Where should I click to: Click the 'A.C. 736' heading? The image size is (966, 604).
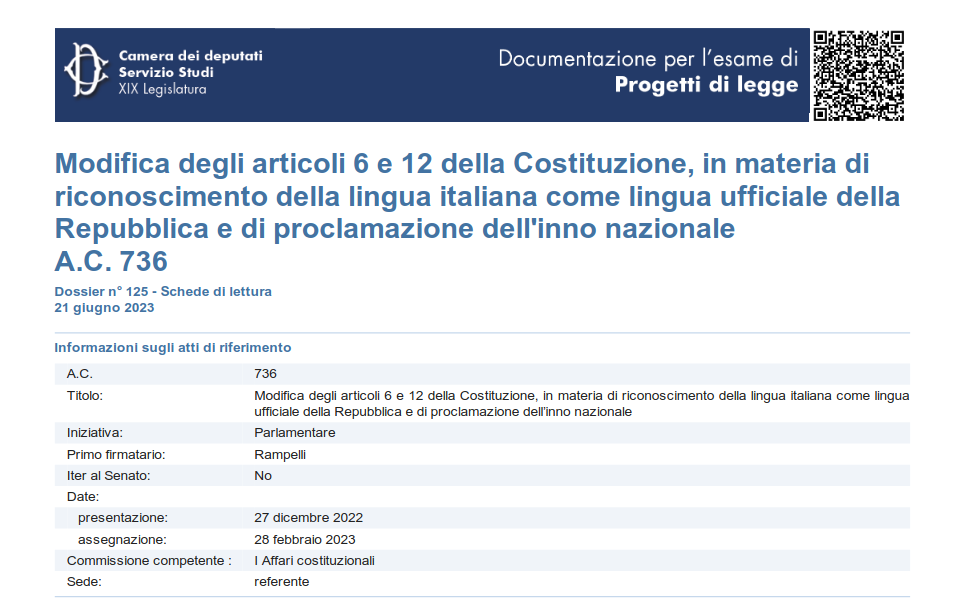(111, 261)
